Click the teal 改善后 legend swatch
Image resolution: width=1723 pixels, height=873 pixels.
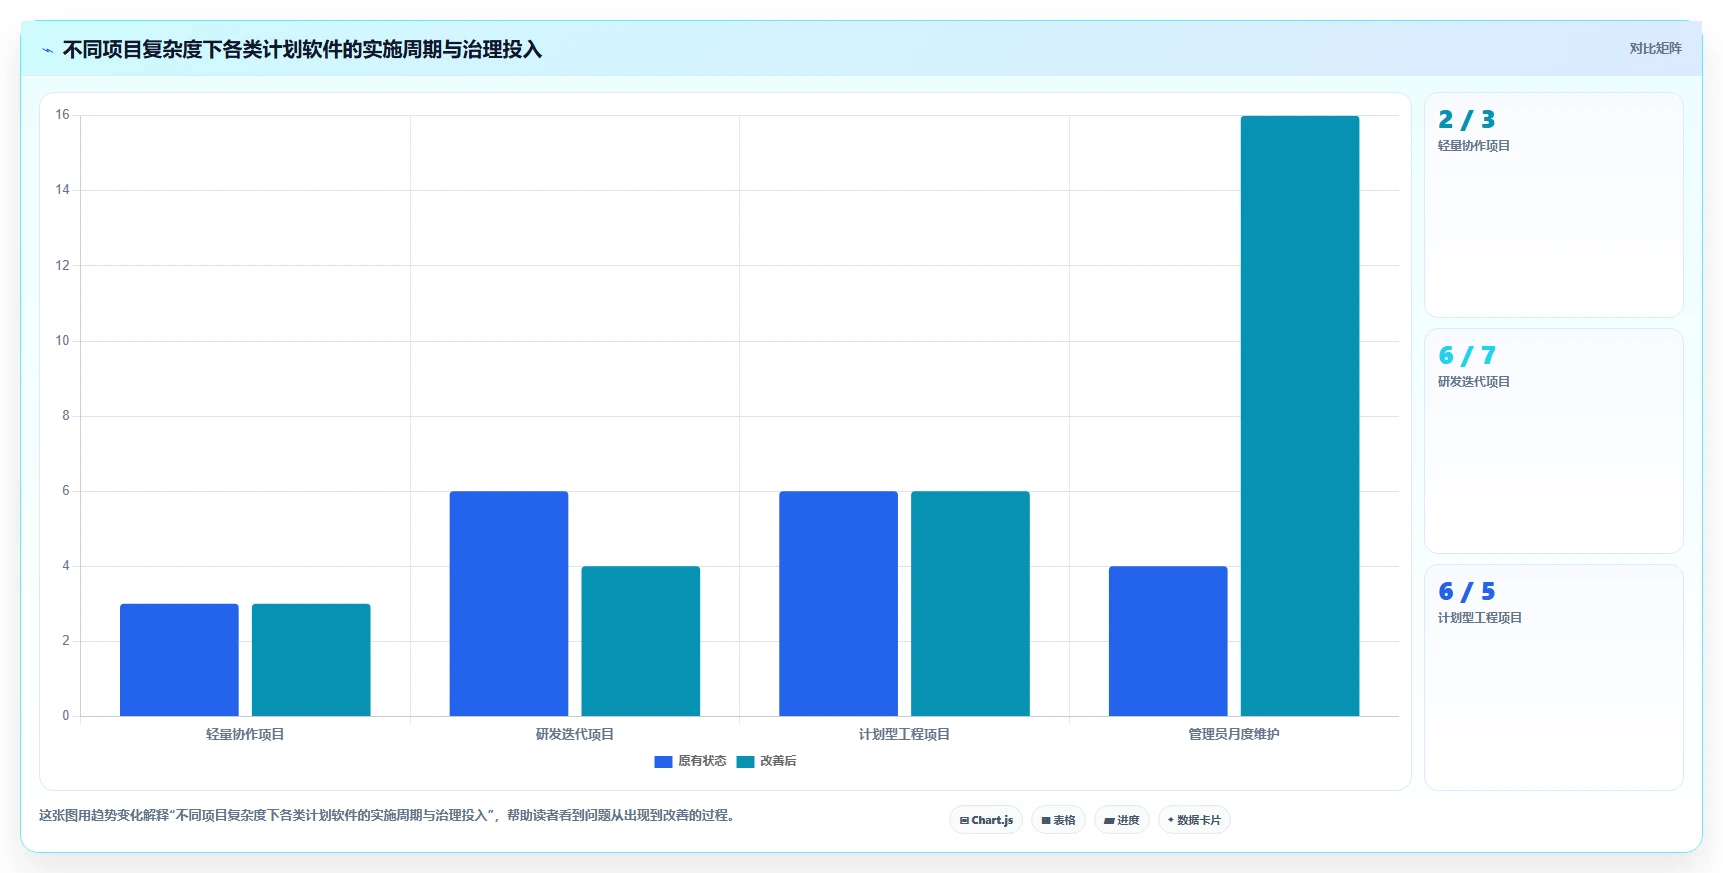(745, 762)
